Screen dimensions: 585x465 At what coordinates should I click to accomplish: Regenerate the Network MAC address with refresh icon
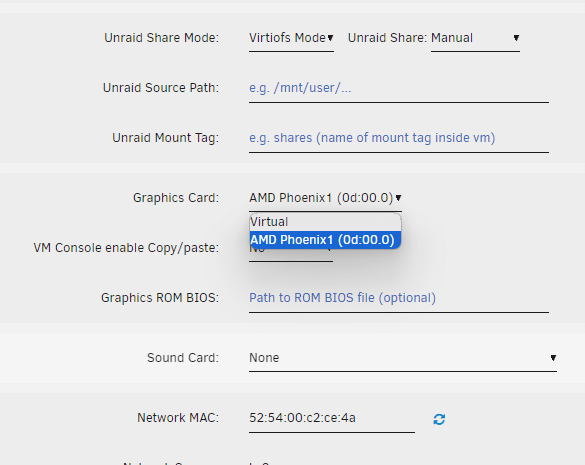[439, 419]
